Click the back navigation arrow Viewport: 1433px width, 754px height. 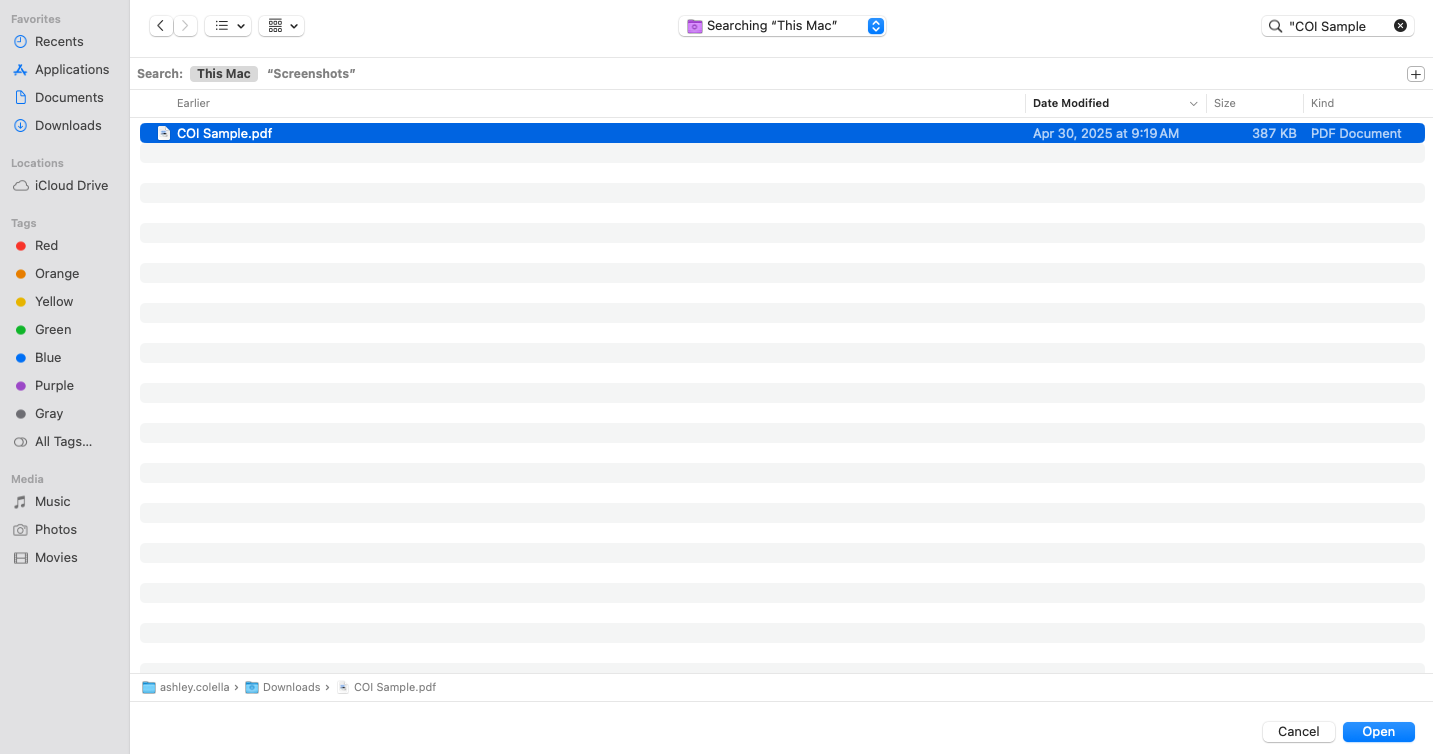point(161,26)
